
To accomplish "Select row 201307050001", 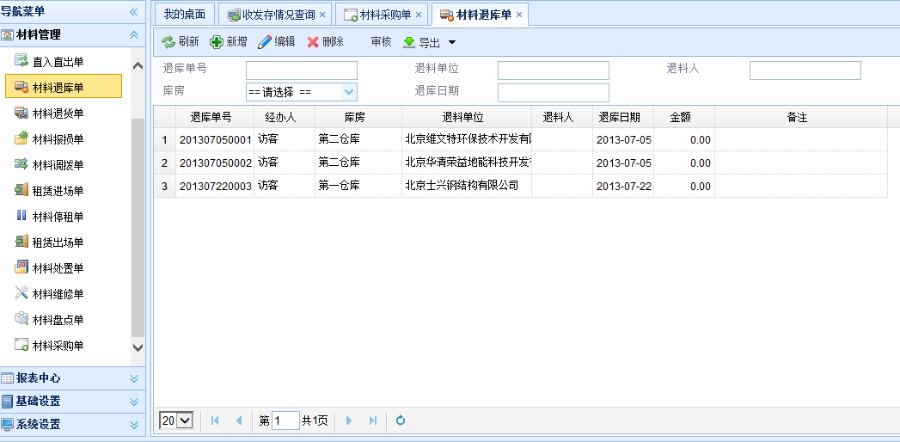I will point(521,139).
